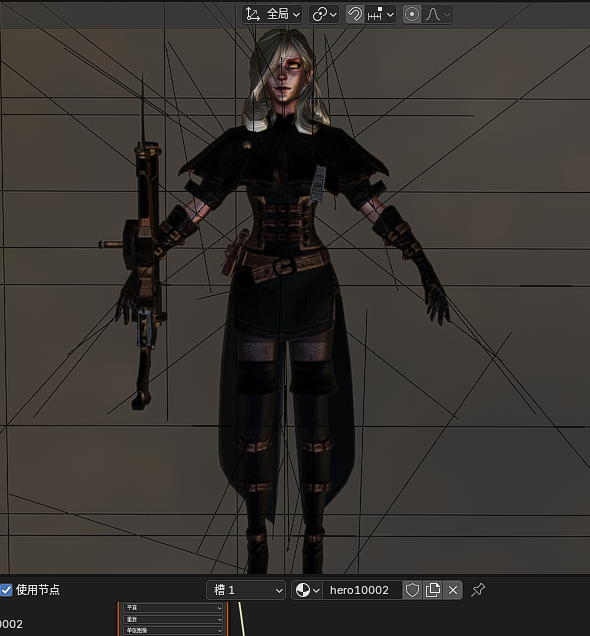Browse materials with the sphere icon
The image size is (590, 636).
point(307,590)
